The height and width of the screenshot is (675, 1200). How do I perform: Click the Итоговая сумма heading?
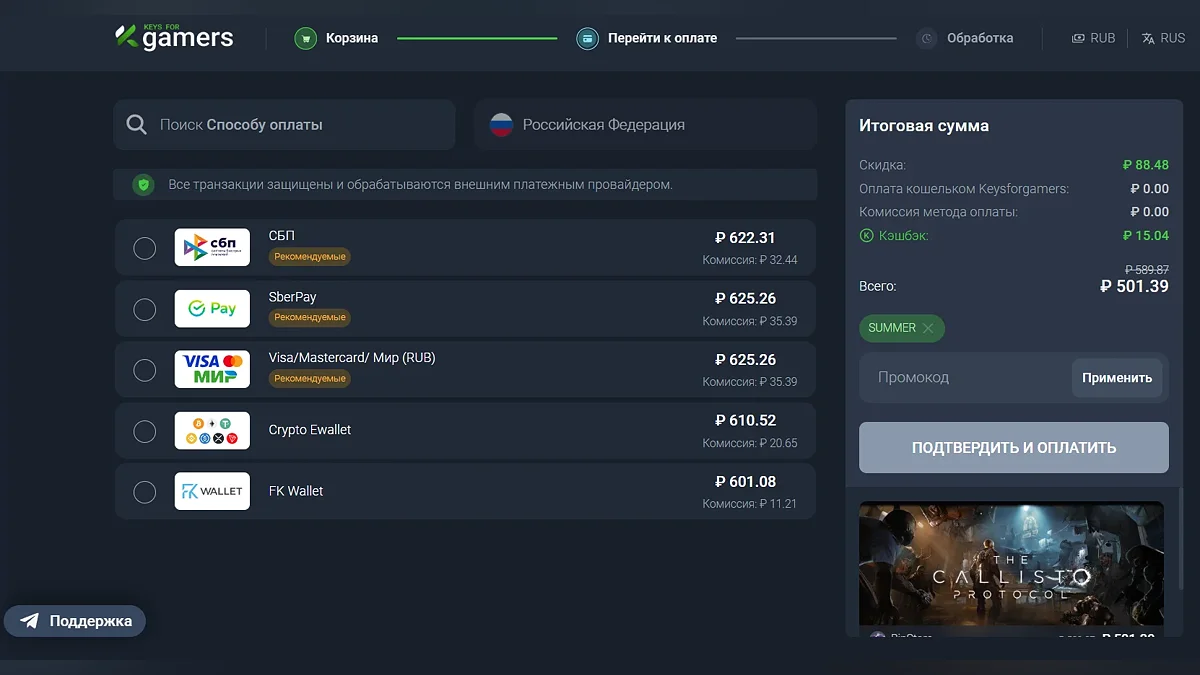point(924,126)
